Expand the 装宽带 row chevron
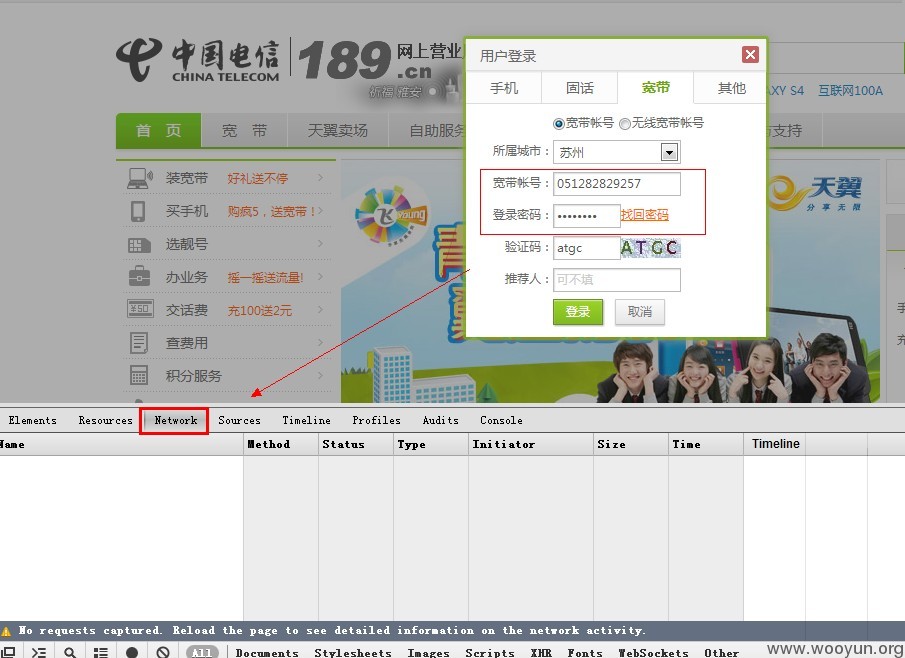Viewport: 905px width, 658px height. tap(320, 178)
